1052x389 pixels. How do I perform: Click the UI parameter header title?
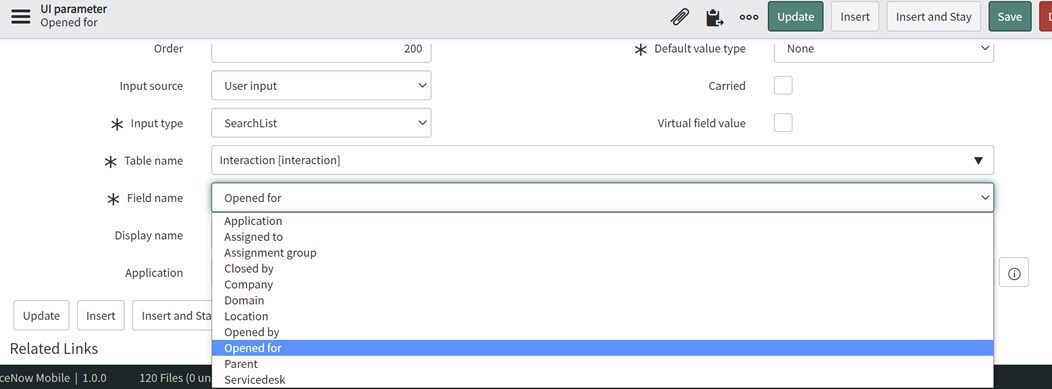tap(74, 9)
